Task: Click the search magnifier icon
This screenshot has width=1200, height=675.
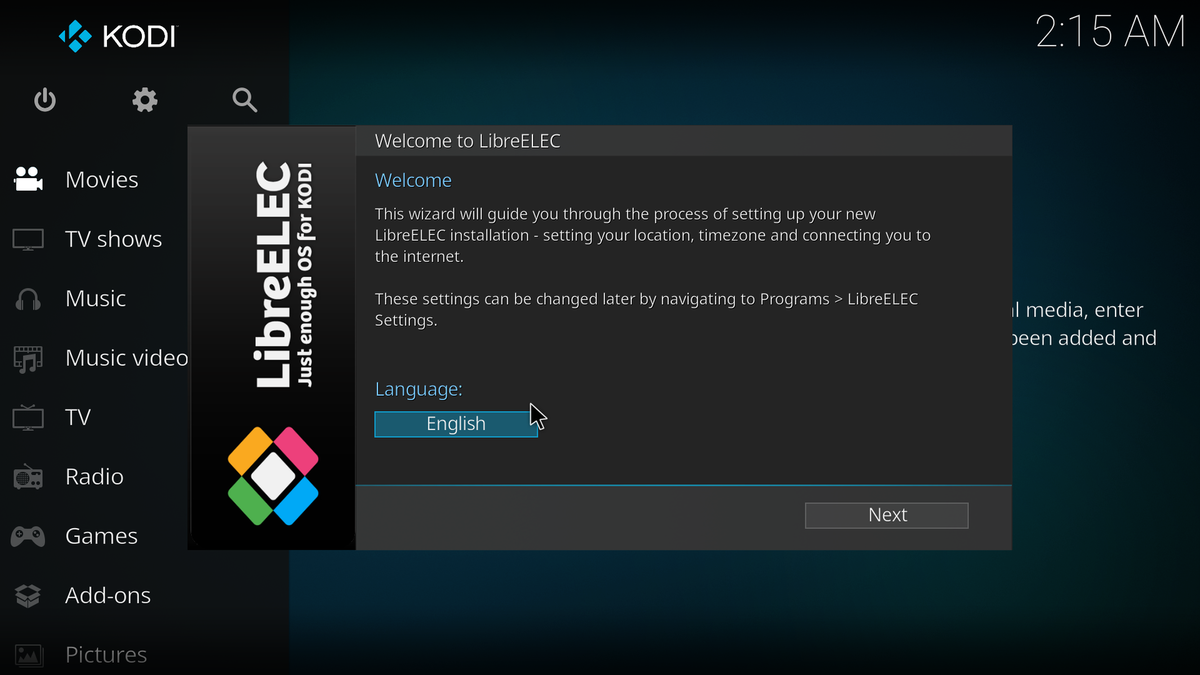Action: (x=245, y=100)
